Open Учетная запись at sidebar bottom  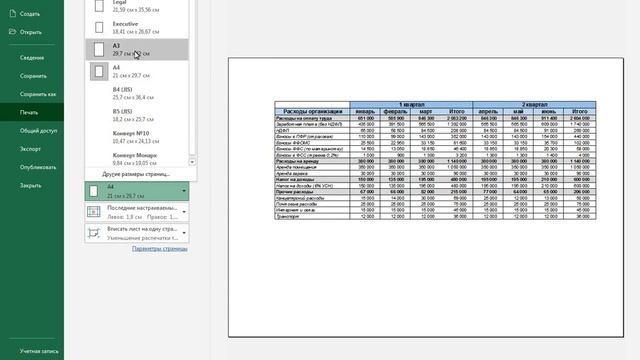39,351
